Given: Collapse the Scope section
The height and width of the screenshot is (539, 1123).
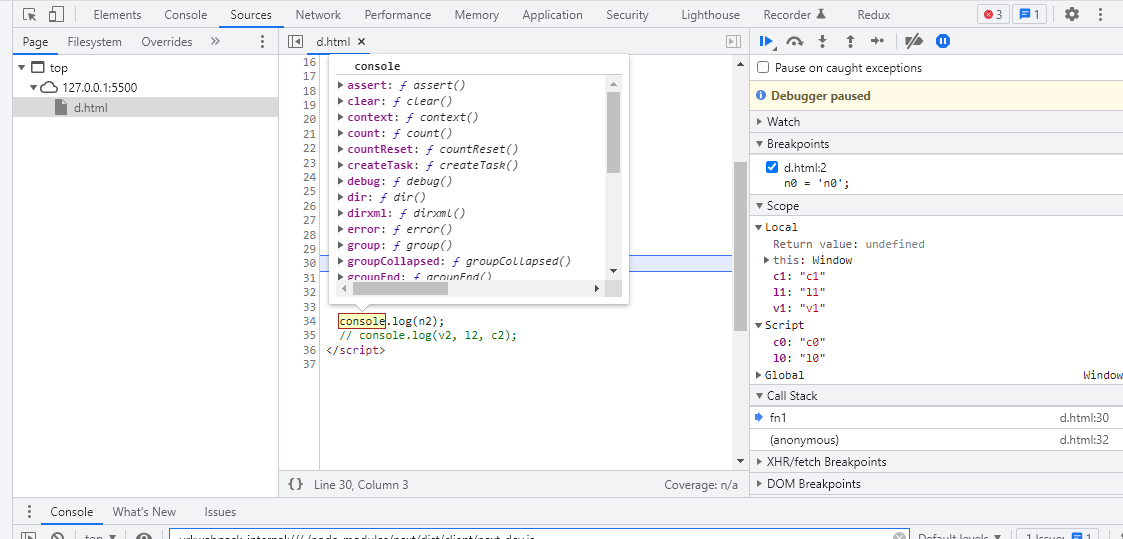Looking at the screenshot, I should point(760,206).
